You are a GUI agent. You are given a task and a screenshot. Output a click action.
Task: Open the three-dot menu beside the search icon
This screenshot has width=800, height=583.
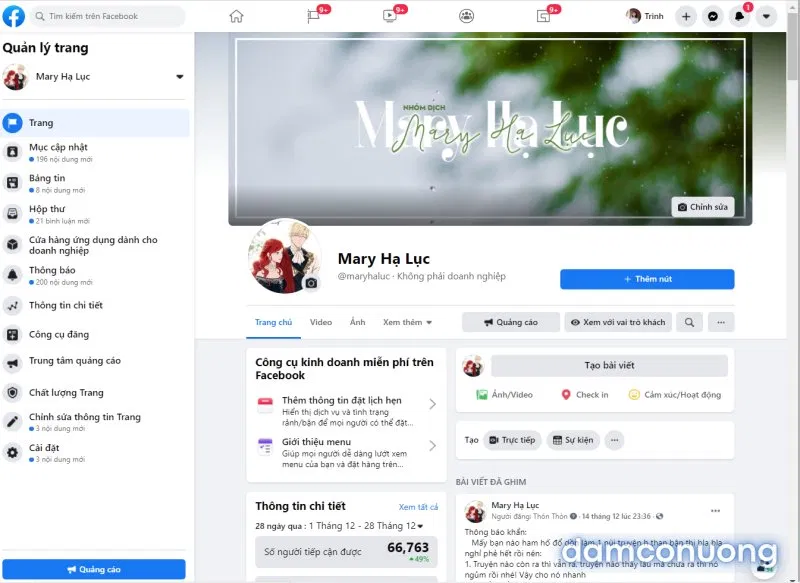coord(721,322)
